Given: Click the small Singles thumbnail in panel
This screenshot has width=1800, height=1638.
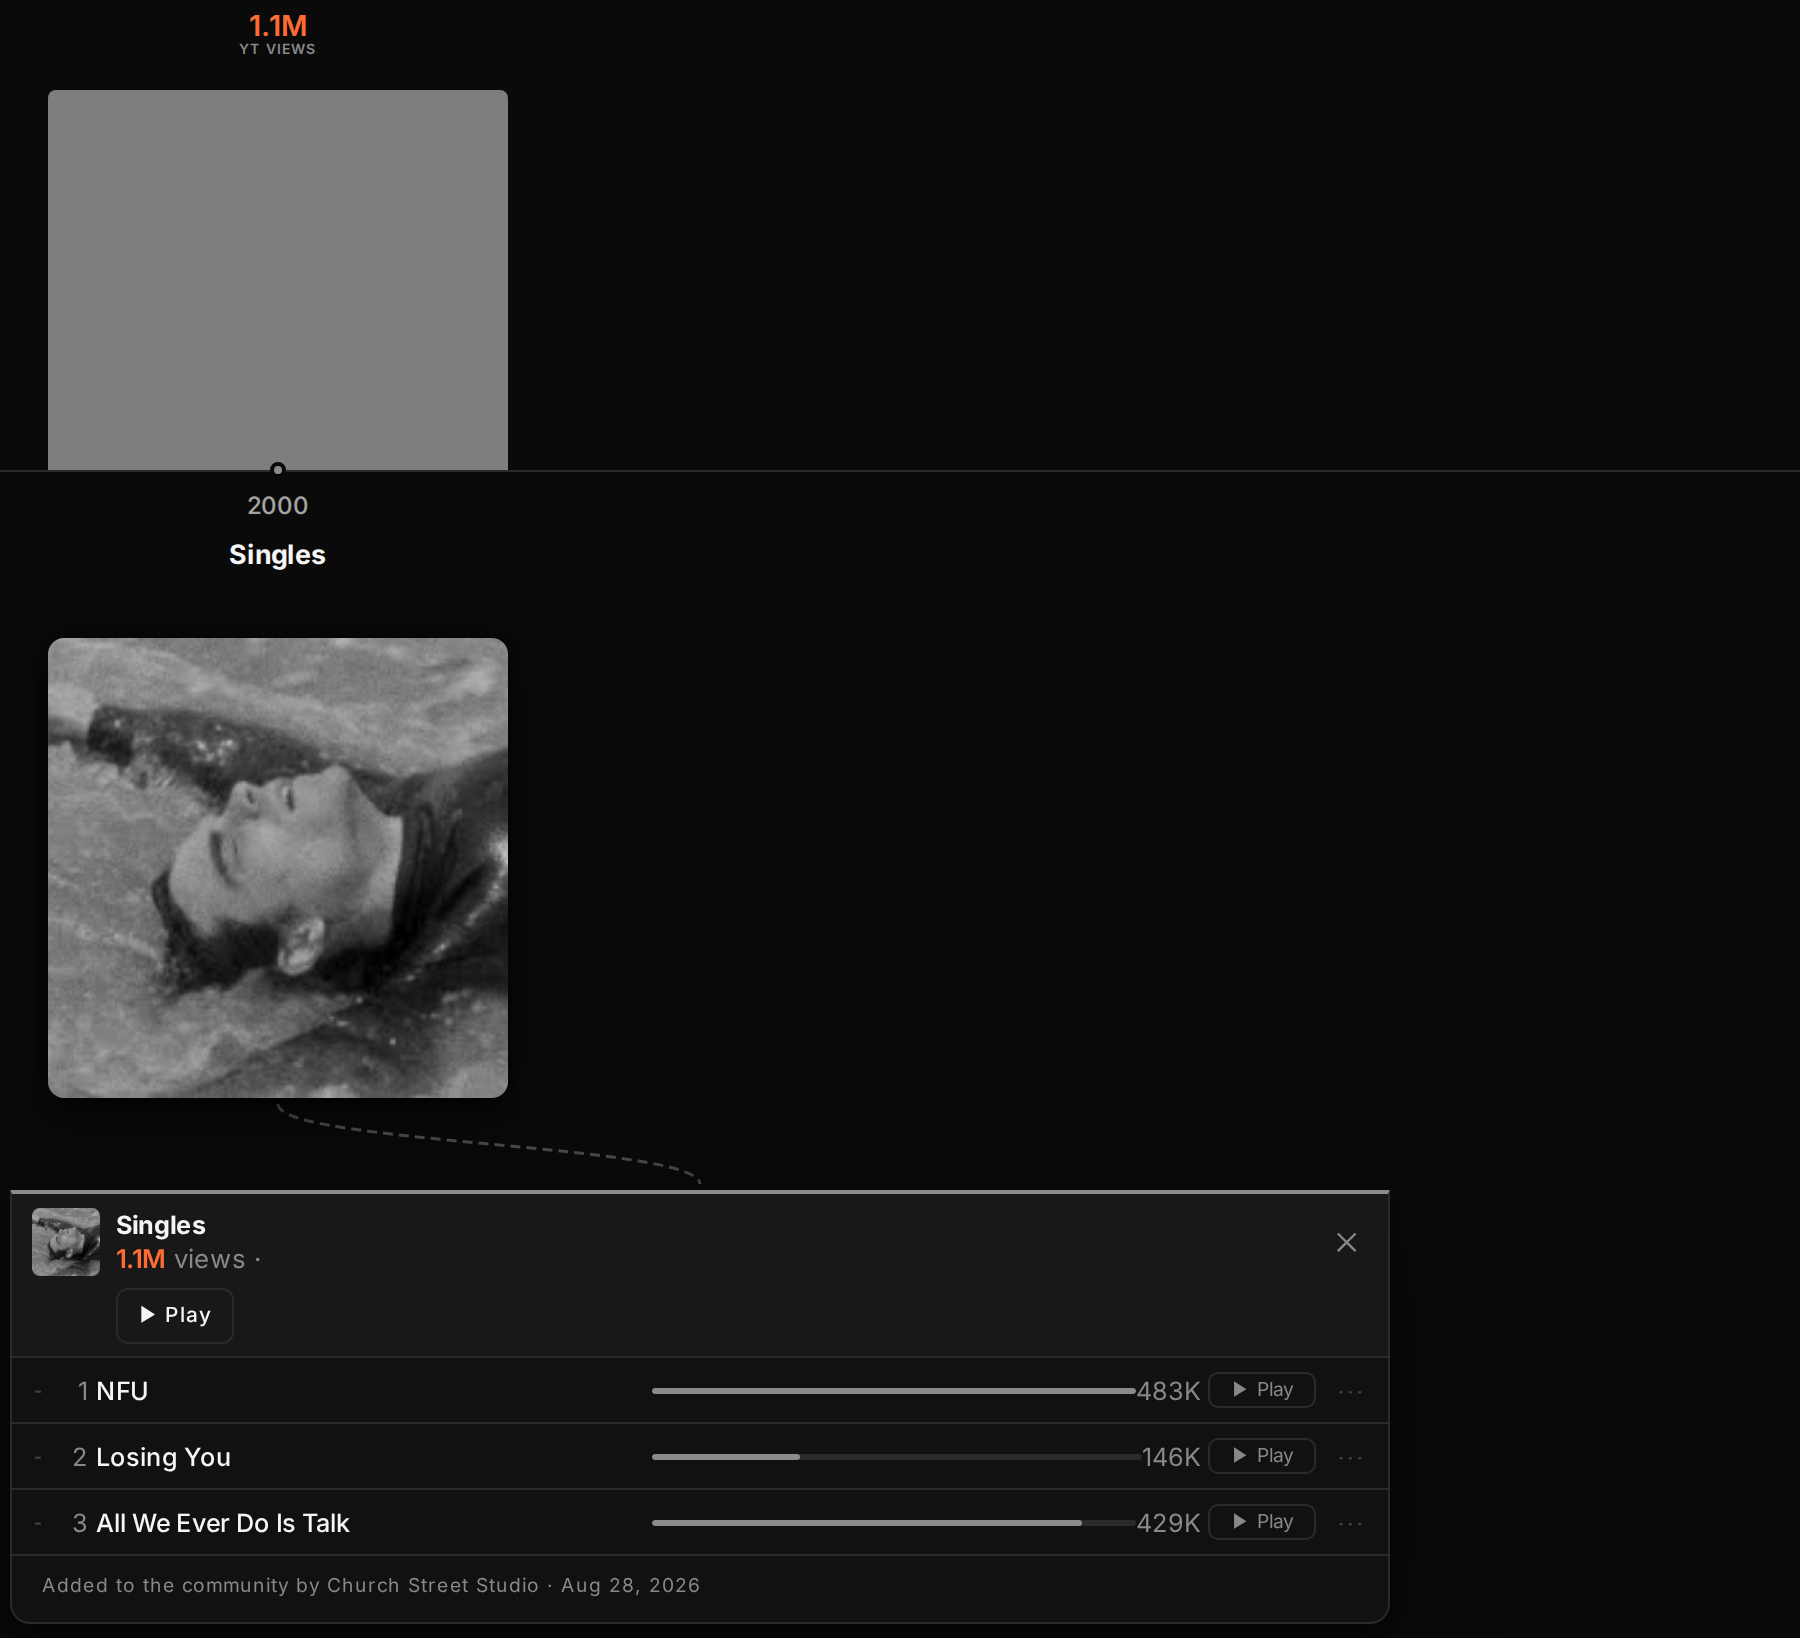Looking at the screenshot, I should coord(66,1242).
